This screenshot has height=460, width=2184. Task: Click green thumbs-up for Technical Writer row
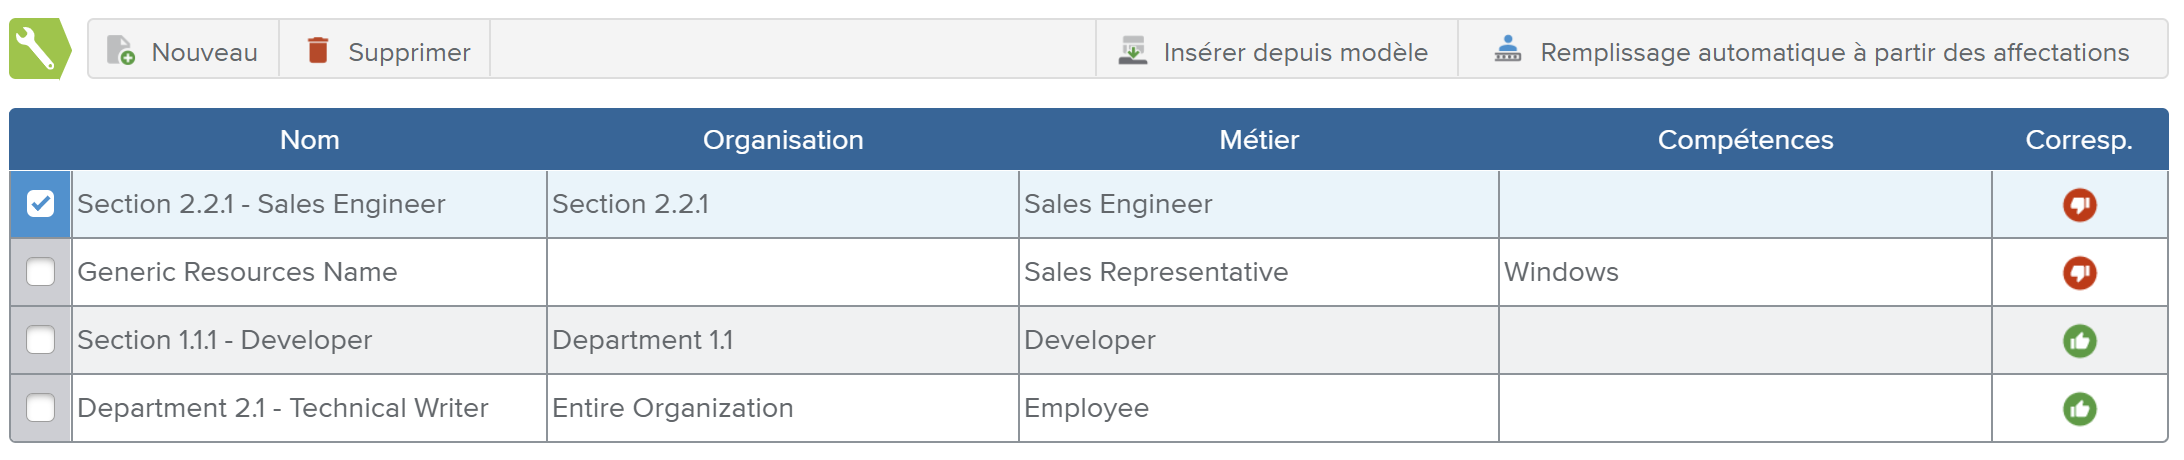click(2079, 409)
